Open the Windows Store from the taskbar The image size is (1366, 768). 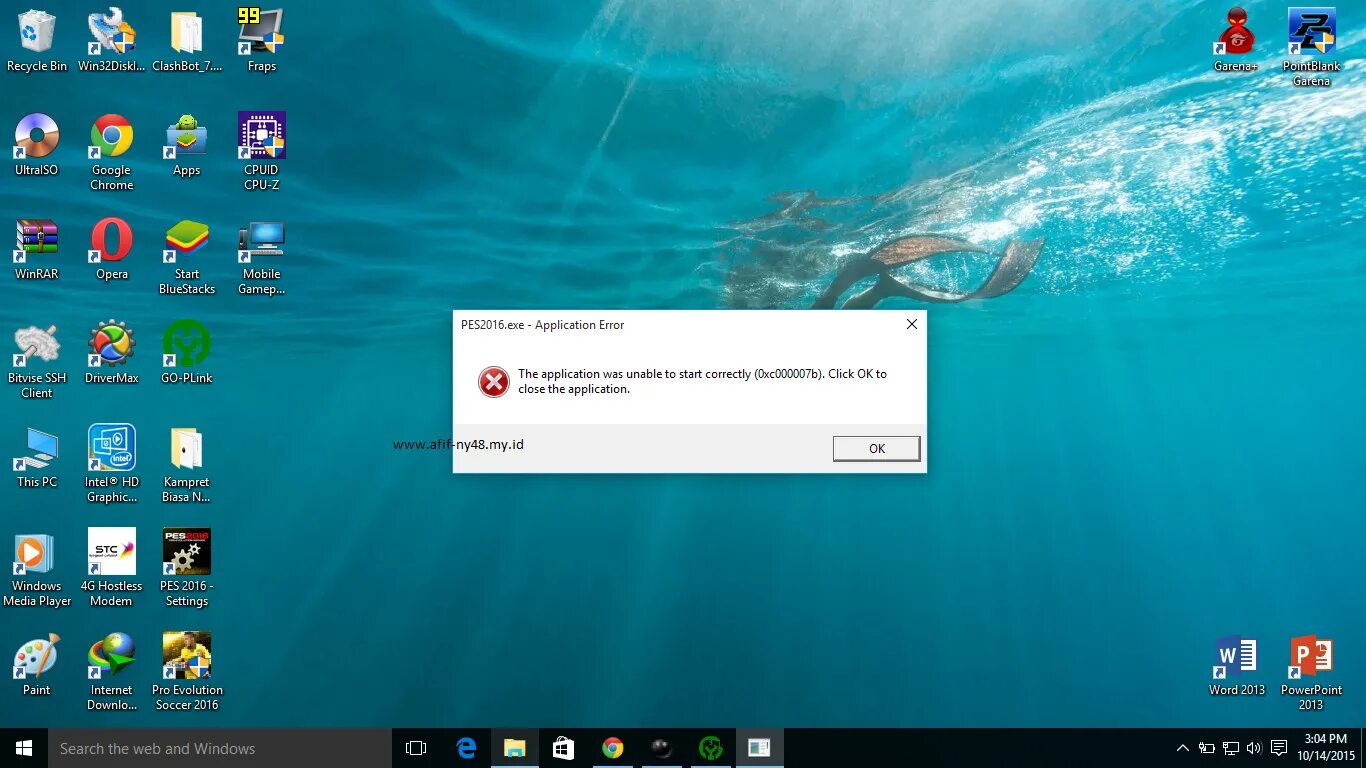(x=564, y=748)
